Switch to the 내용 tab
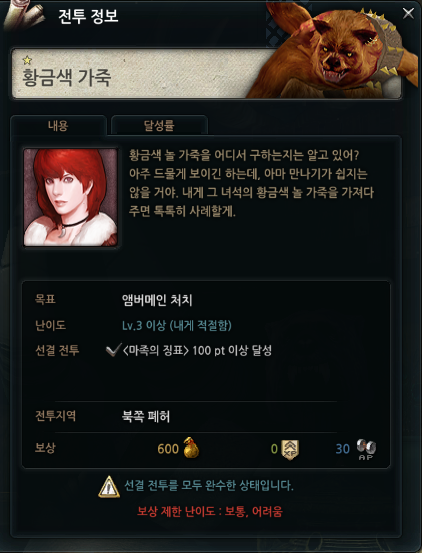The width and height of the screenshot is (422, 553). click(x=58, y=126)
